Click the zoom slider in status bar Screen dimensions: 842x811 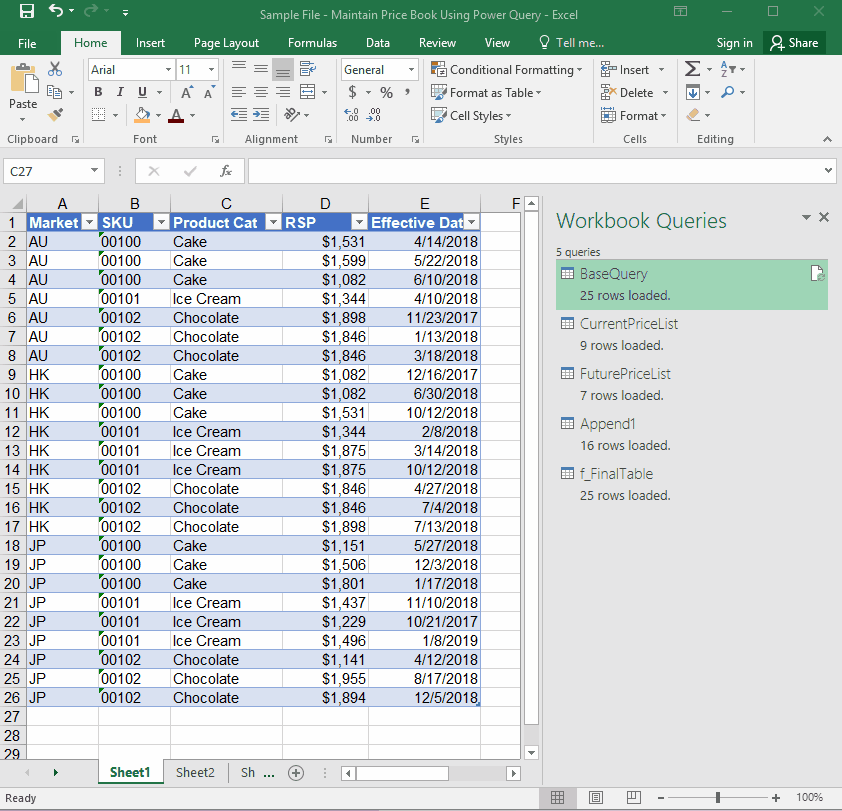(718, 798)
